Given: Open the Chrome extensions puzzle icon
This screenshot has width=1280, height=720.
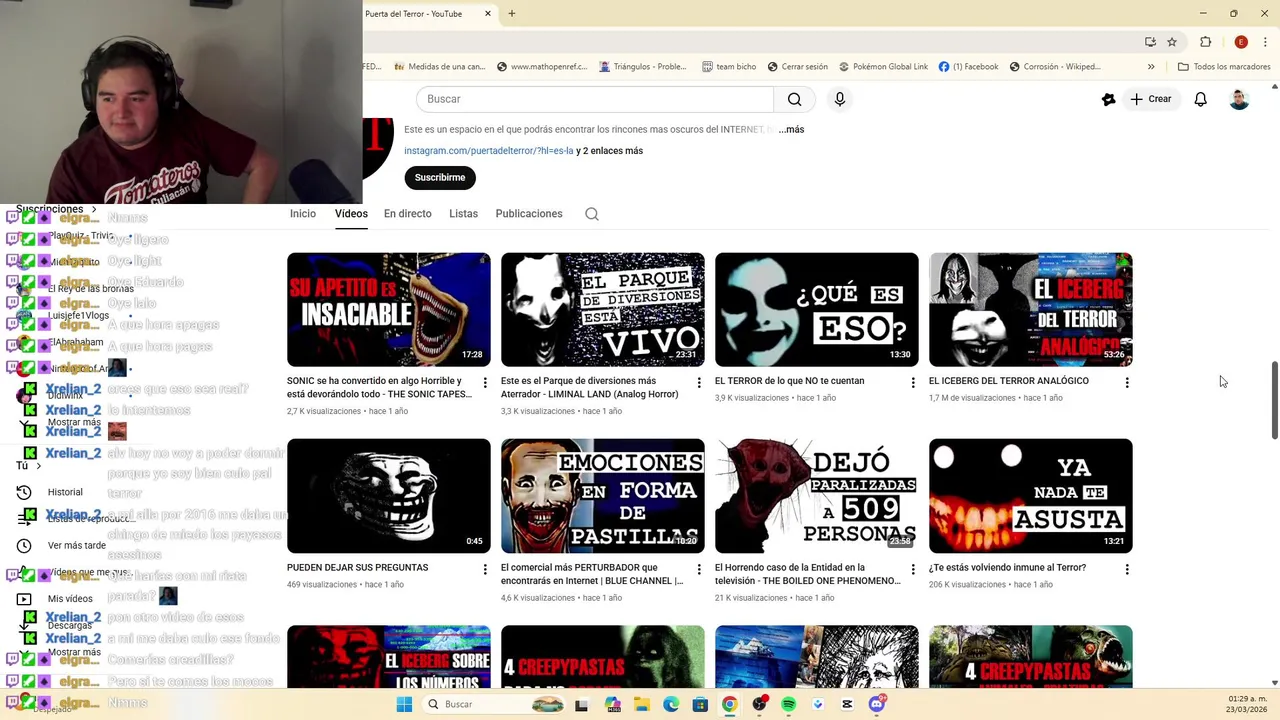Looking at the screenshot, I should (x=1205, y=42).
